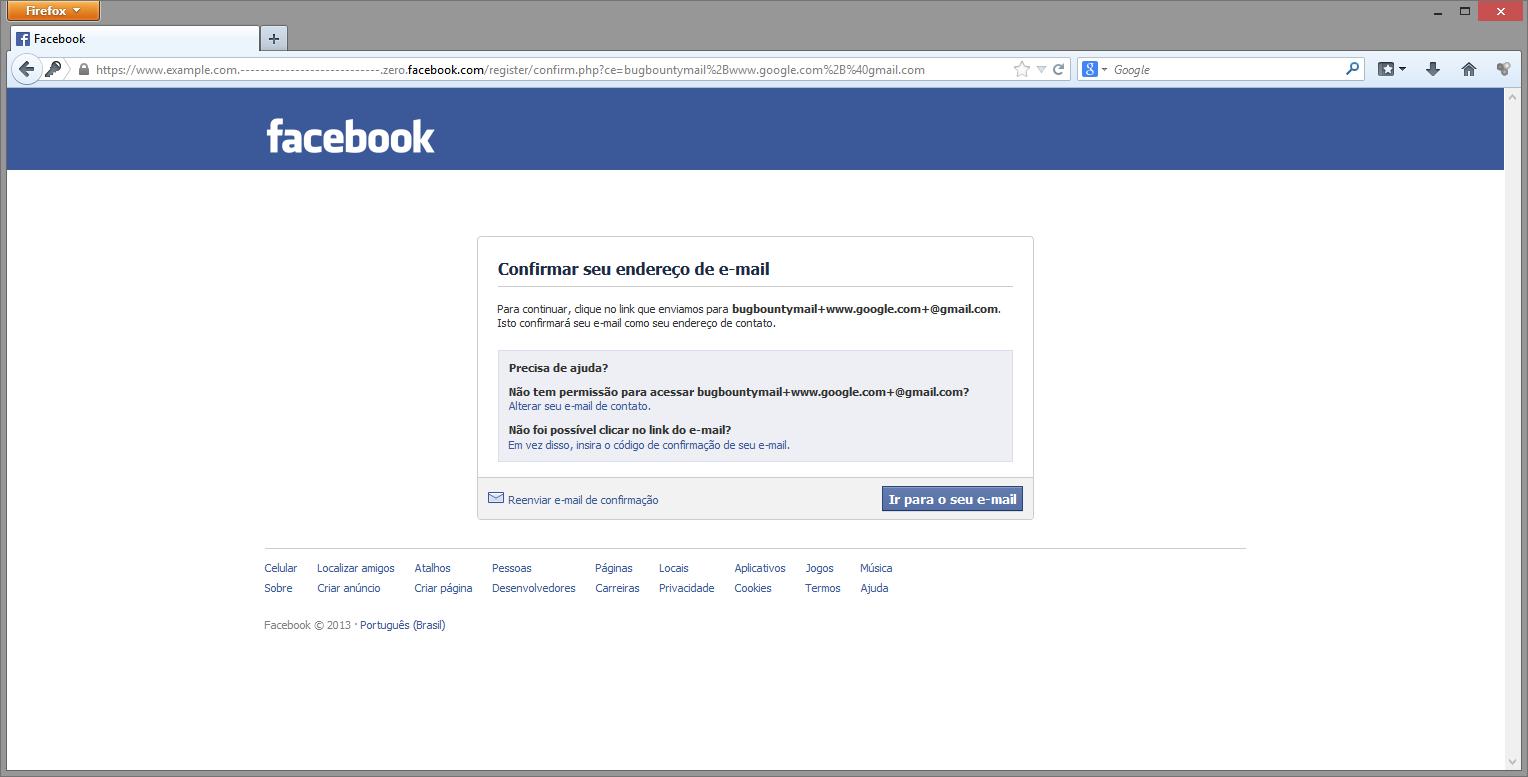Click the Facebook logo in blue header
The width and height of the screenshot is (1528, 777).
[351, 136]
